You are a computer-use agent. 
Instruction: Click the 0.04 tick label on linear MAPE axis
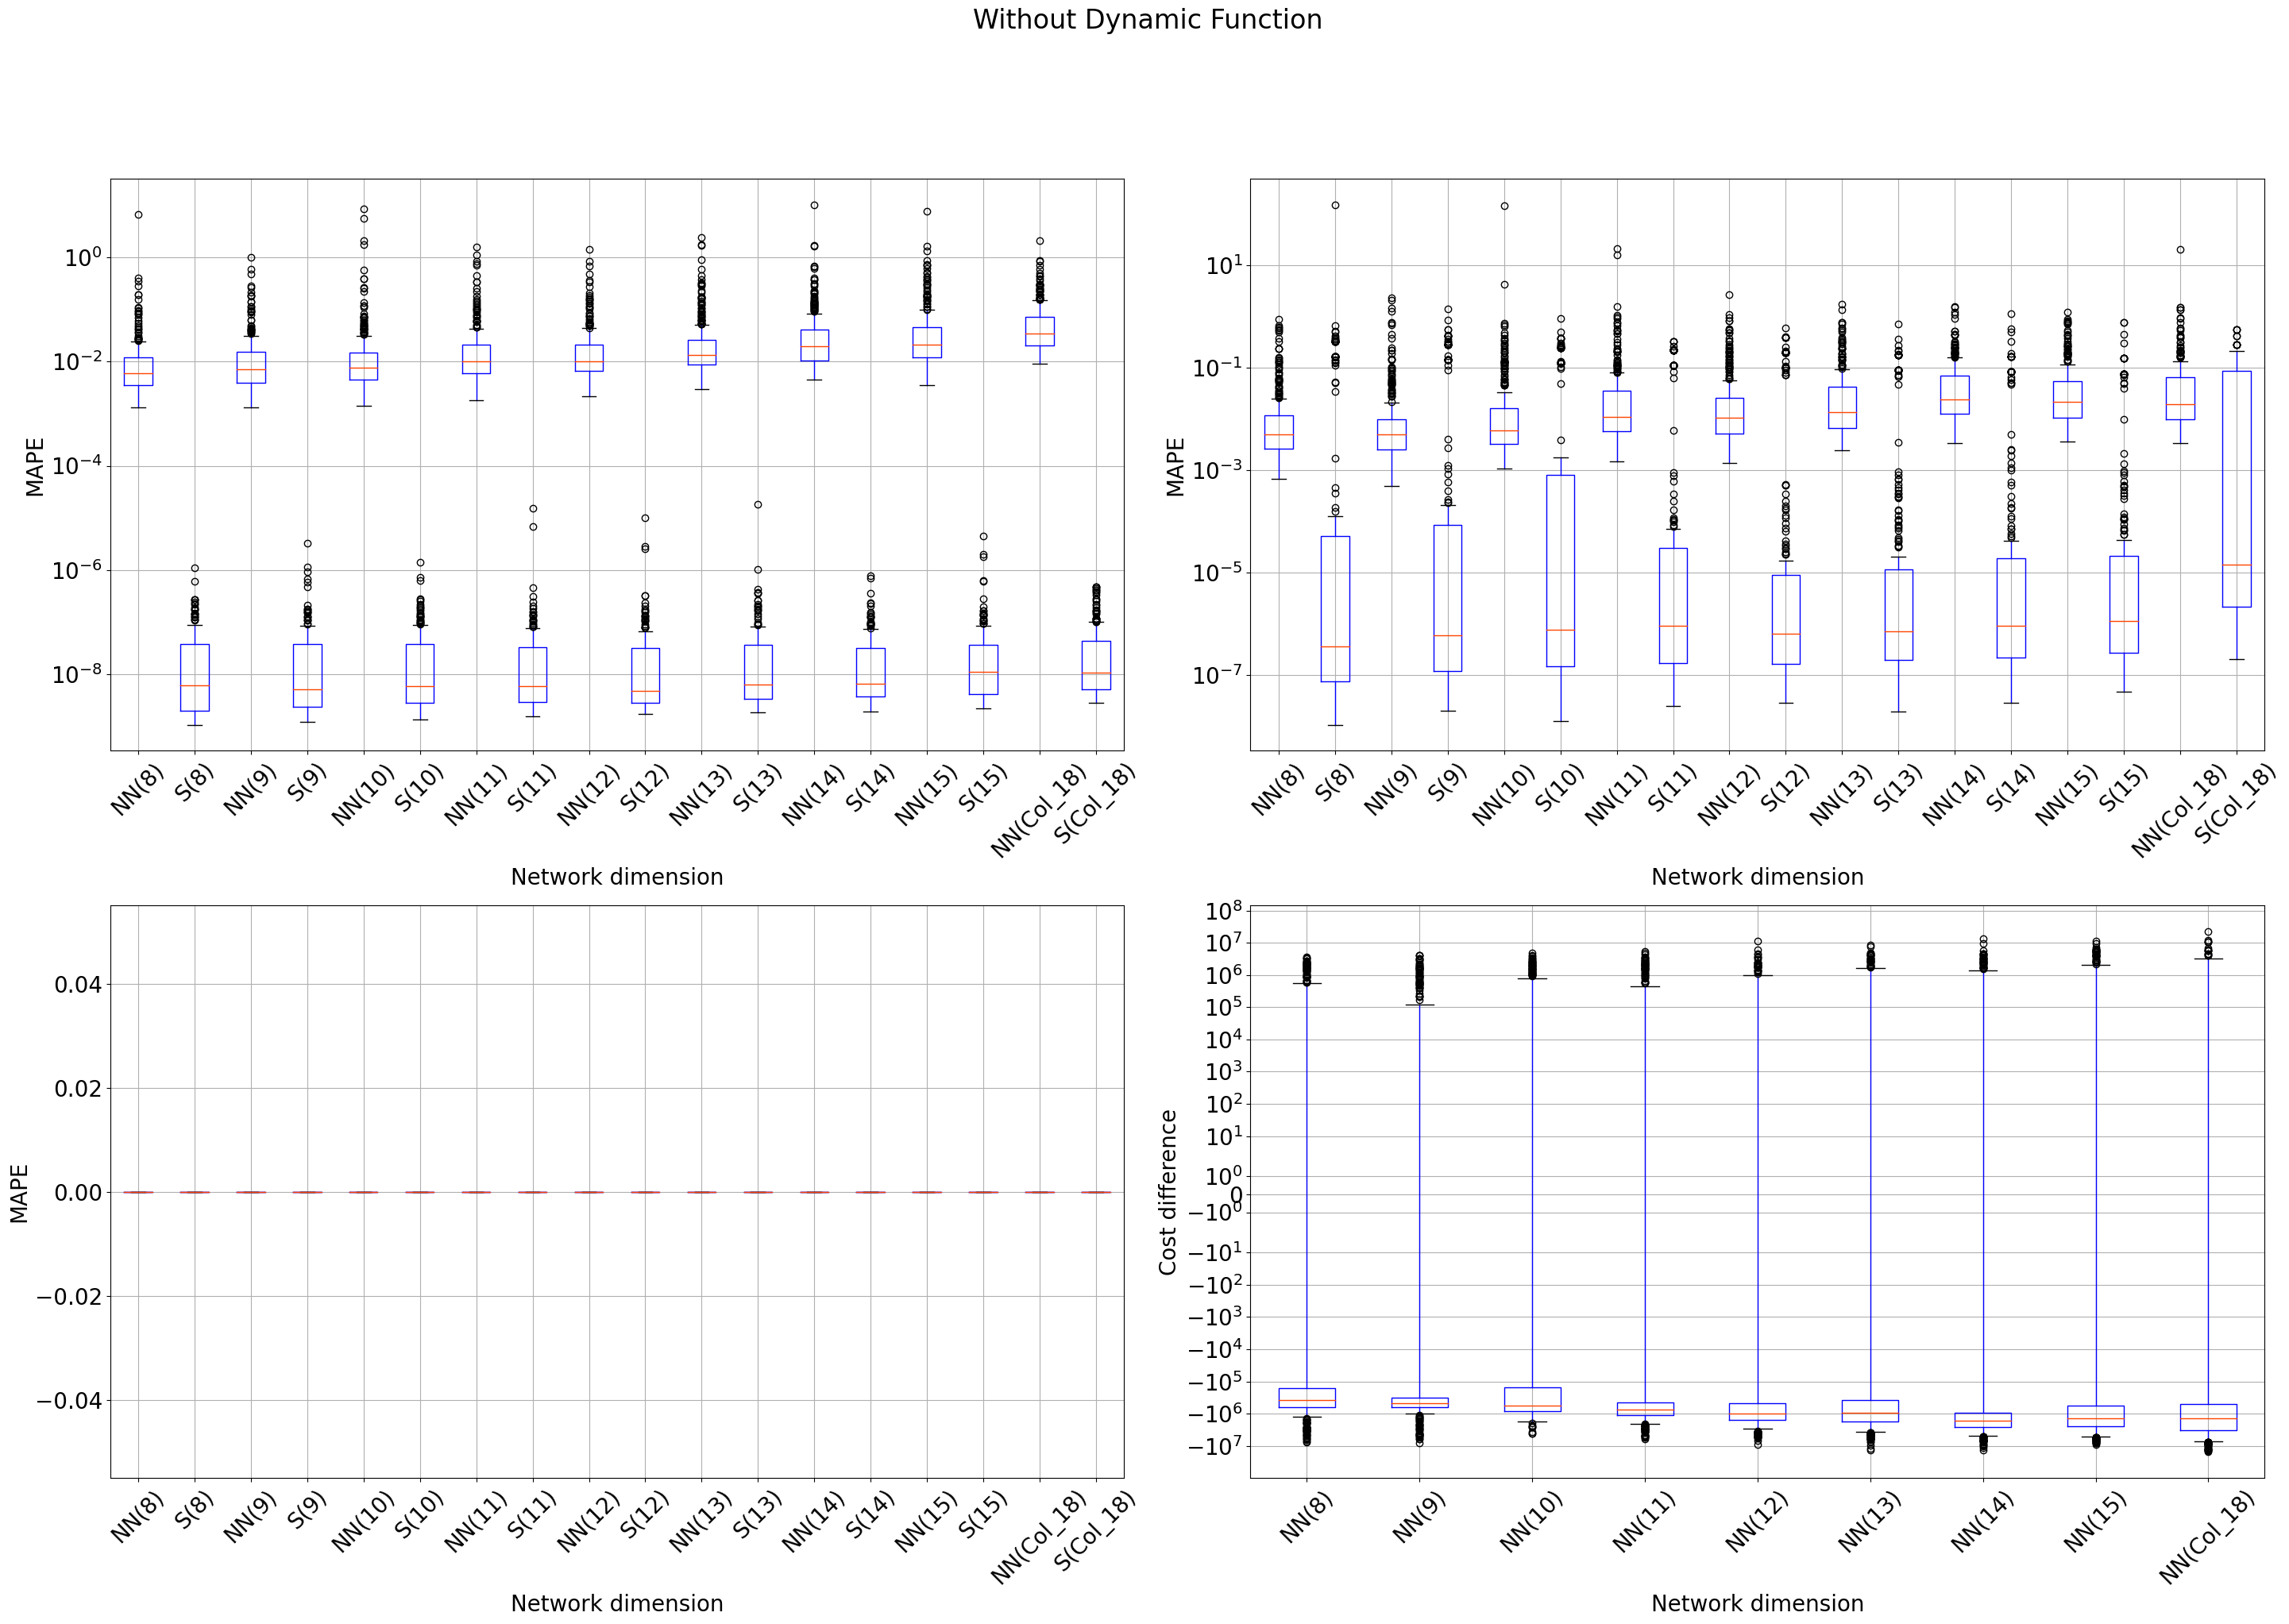pos(78,985)
